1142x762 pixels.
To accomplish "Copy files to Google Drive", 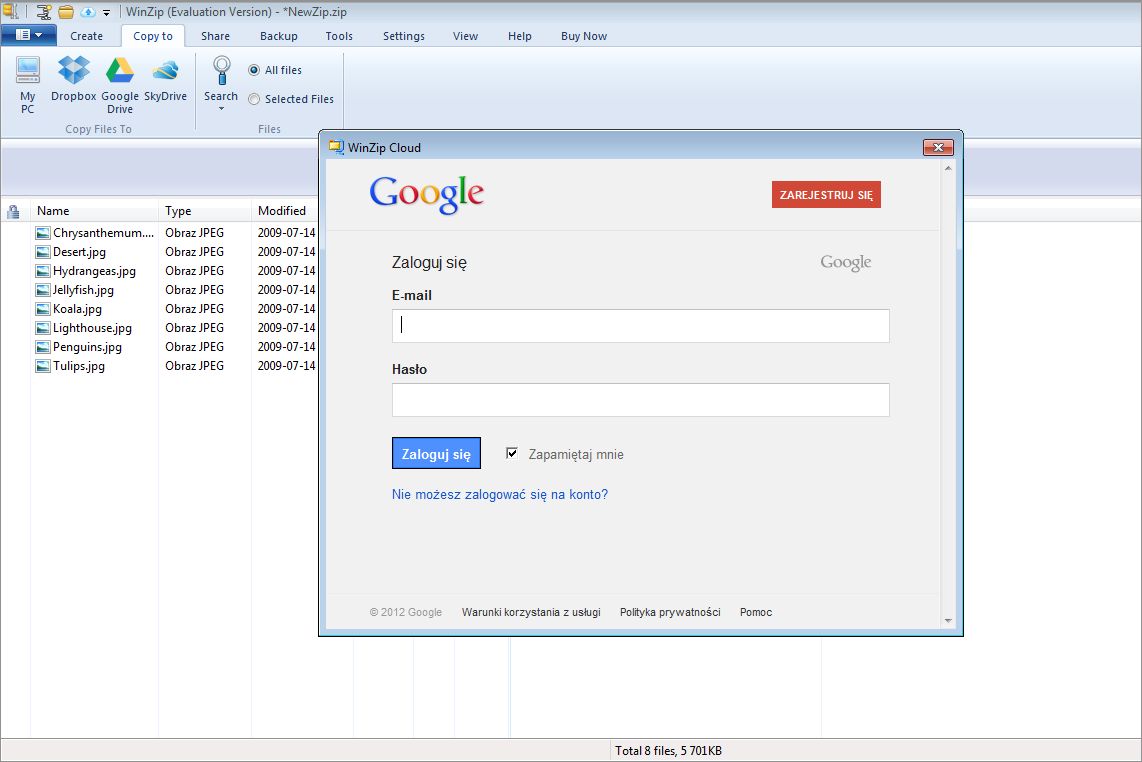I will 120,85.
